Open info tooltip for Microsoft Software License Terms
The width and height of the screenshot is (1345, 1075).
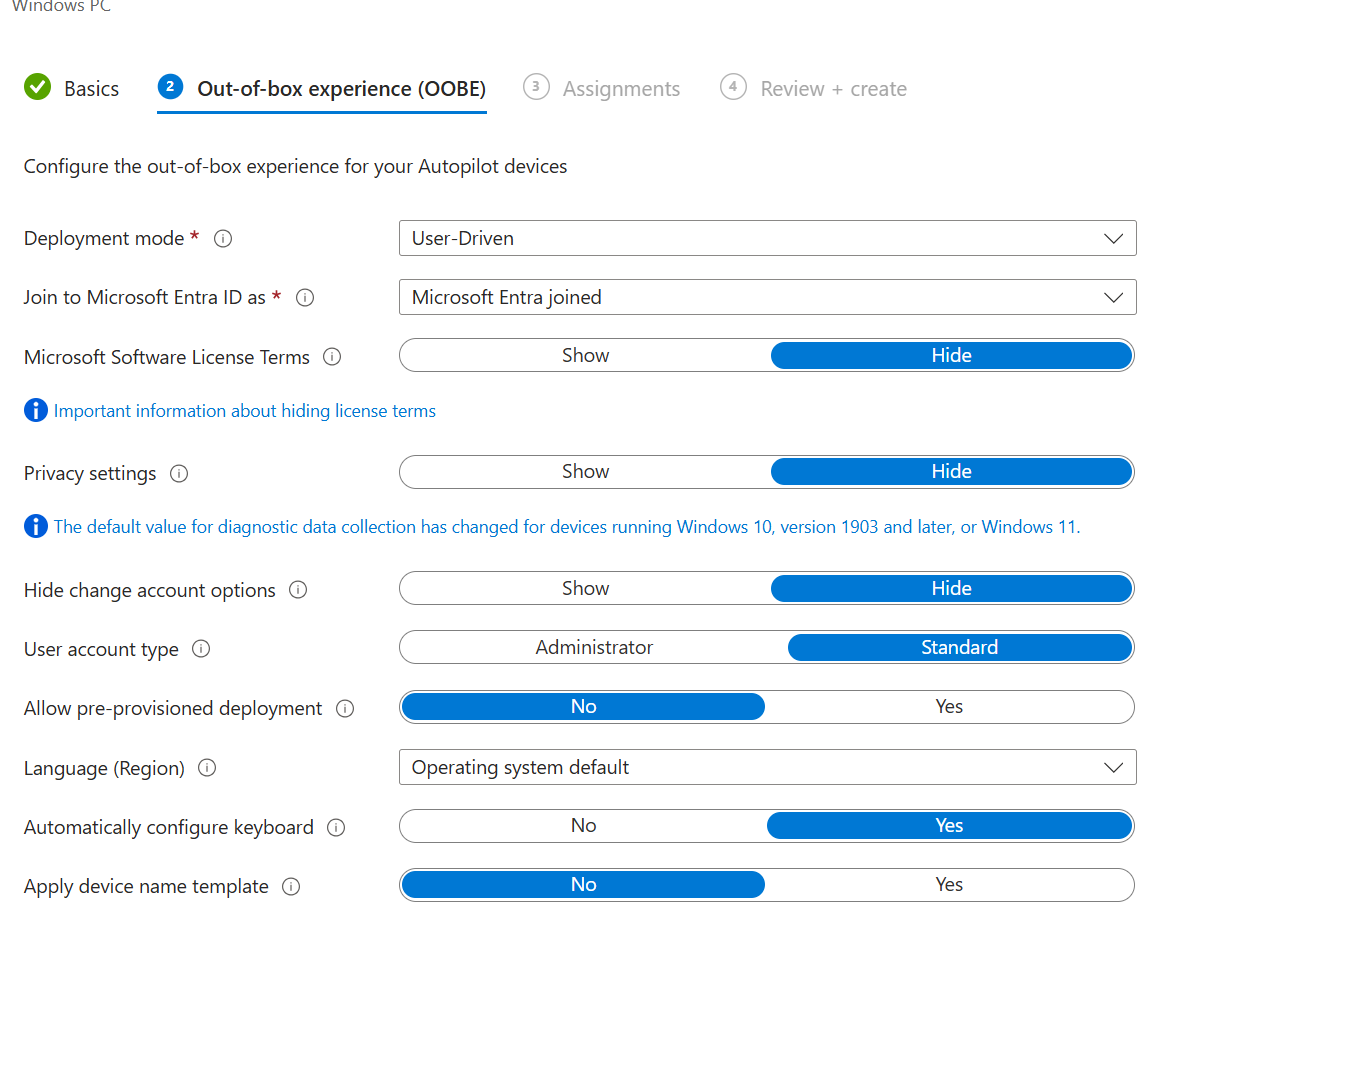(x=332, y=357)
